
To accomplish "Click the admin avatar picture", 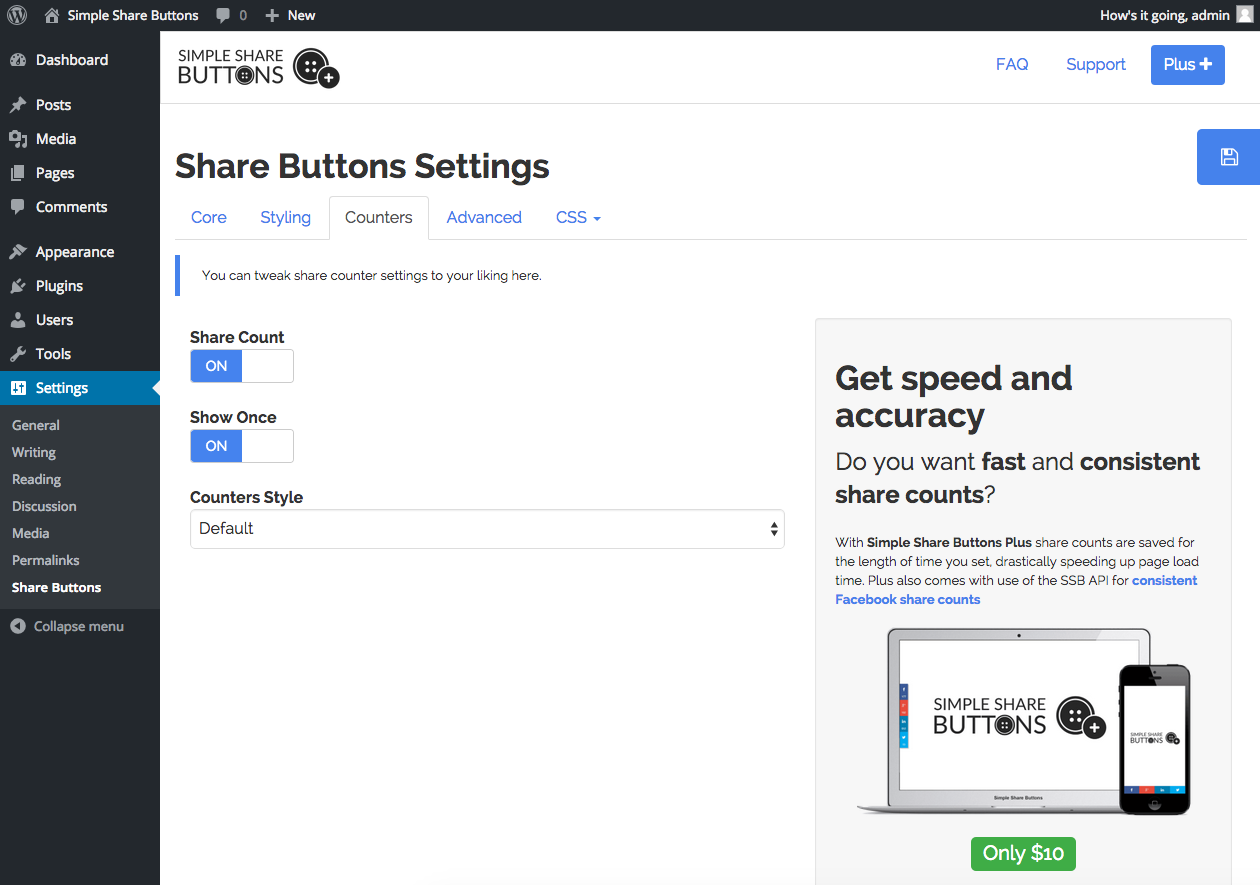I will pos(1244,14).
